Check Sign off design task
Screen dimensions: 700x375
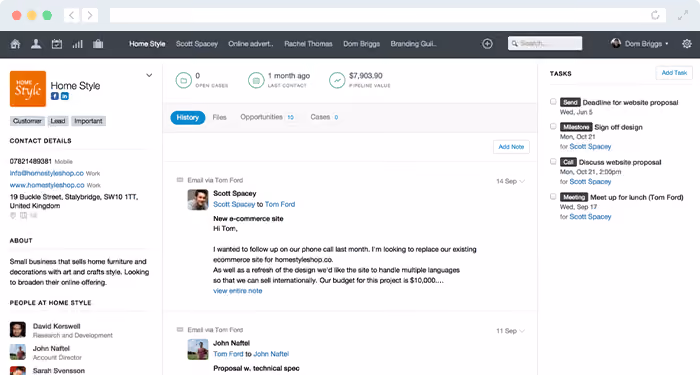coord(553,126)
